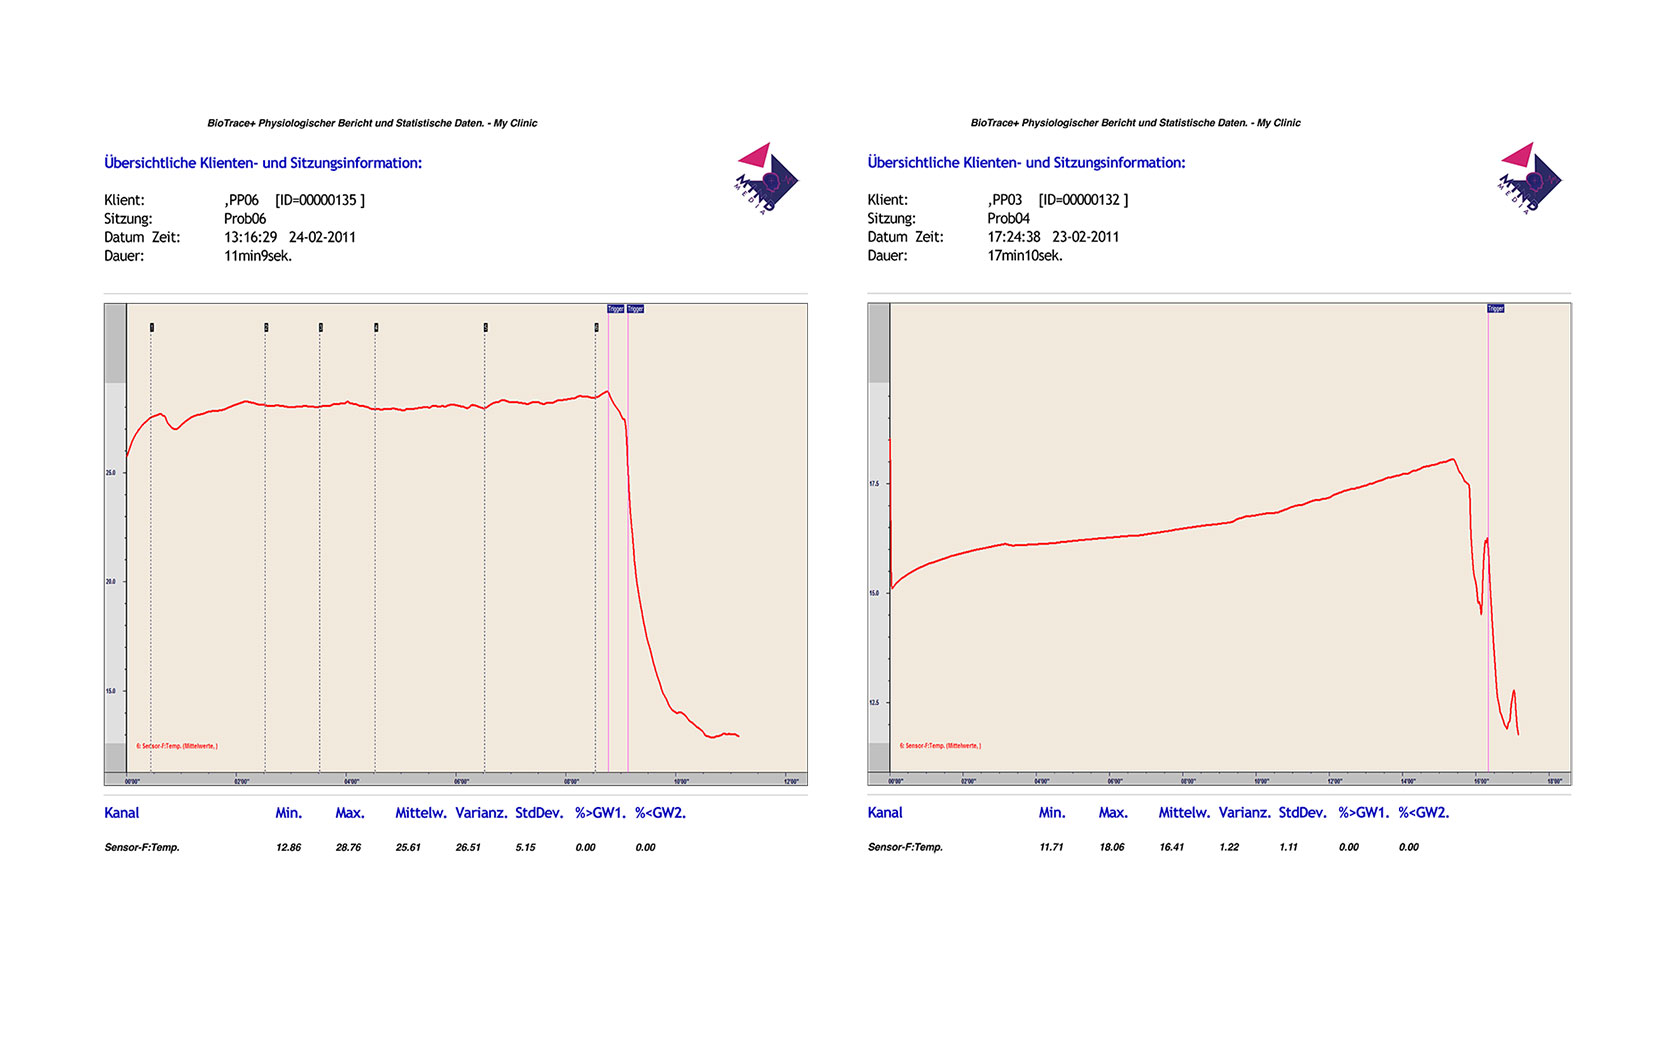Click the 'Sensor-F:Temp.' row label in the left table
This screenshot has width=1680, height=1050.
pyautogui.click(x=142, y=848)
